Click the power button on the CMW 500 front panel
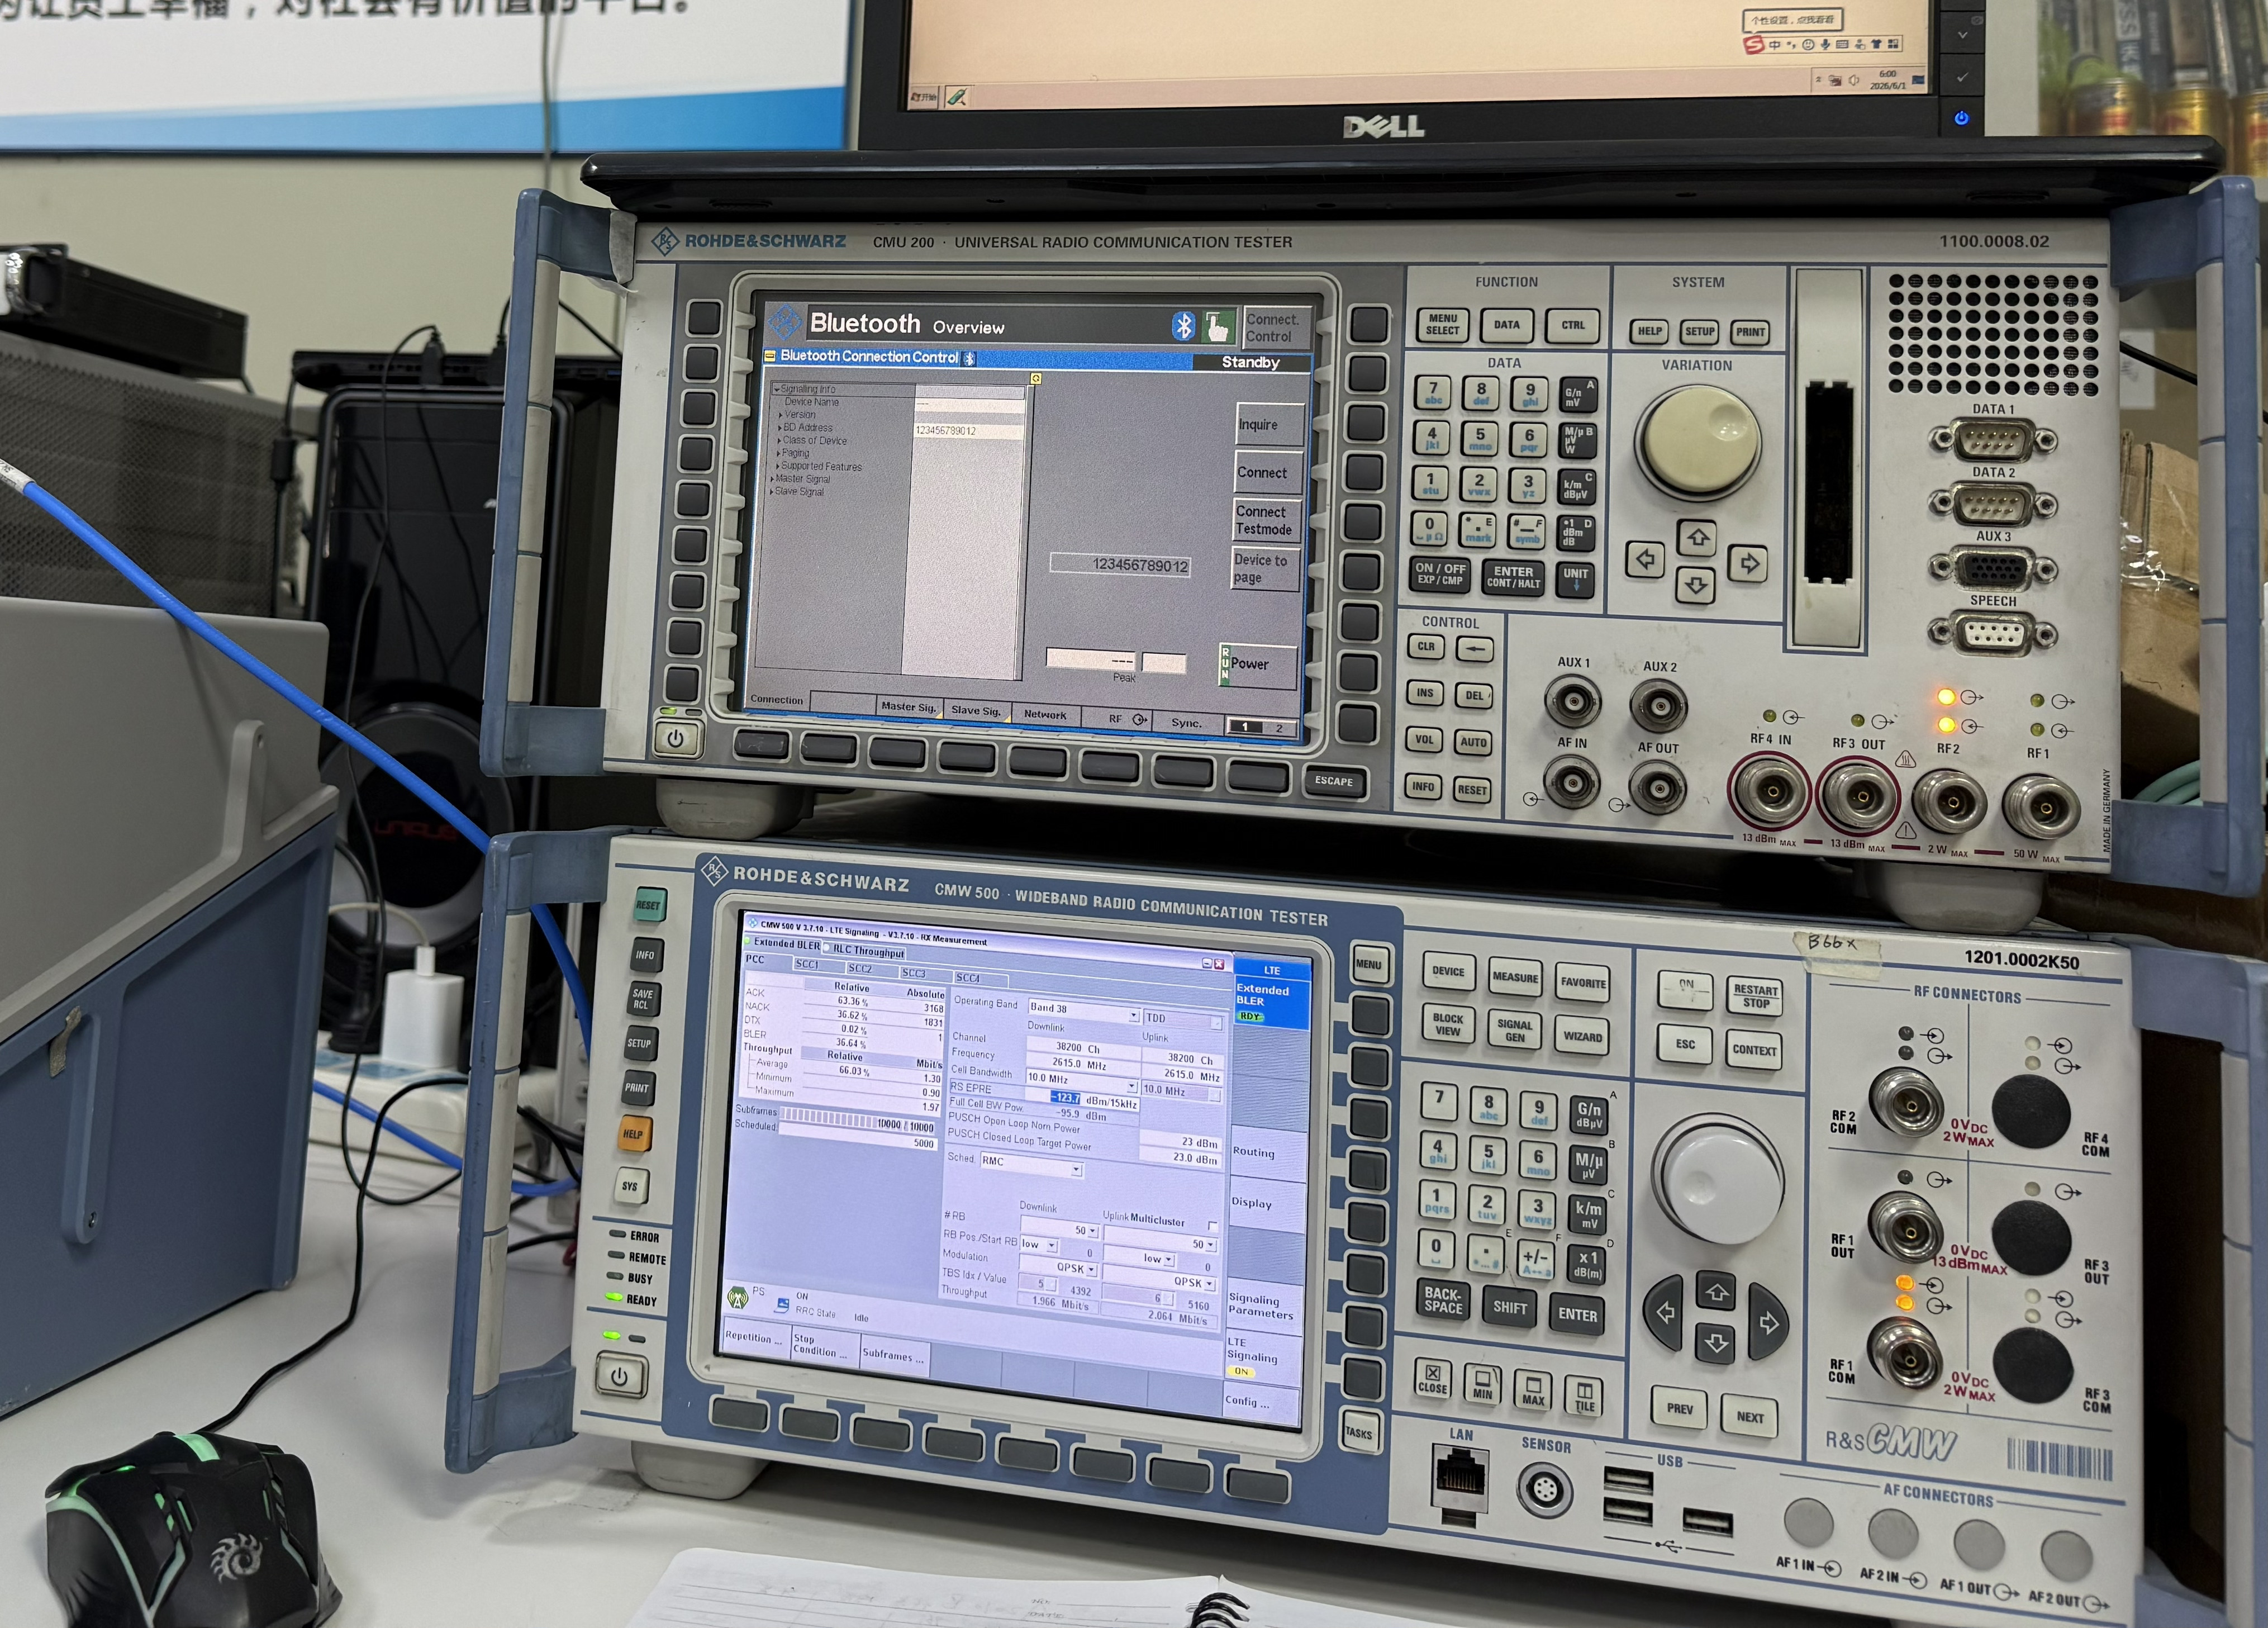Viewport: 2268px width, 1628px height. pyautogui.click(x=619, y=1376)
